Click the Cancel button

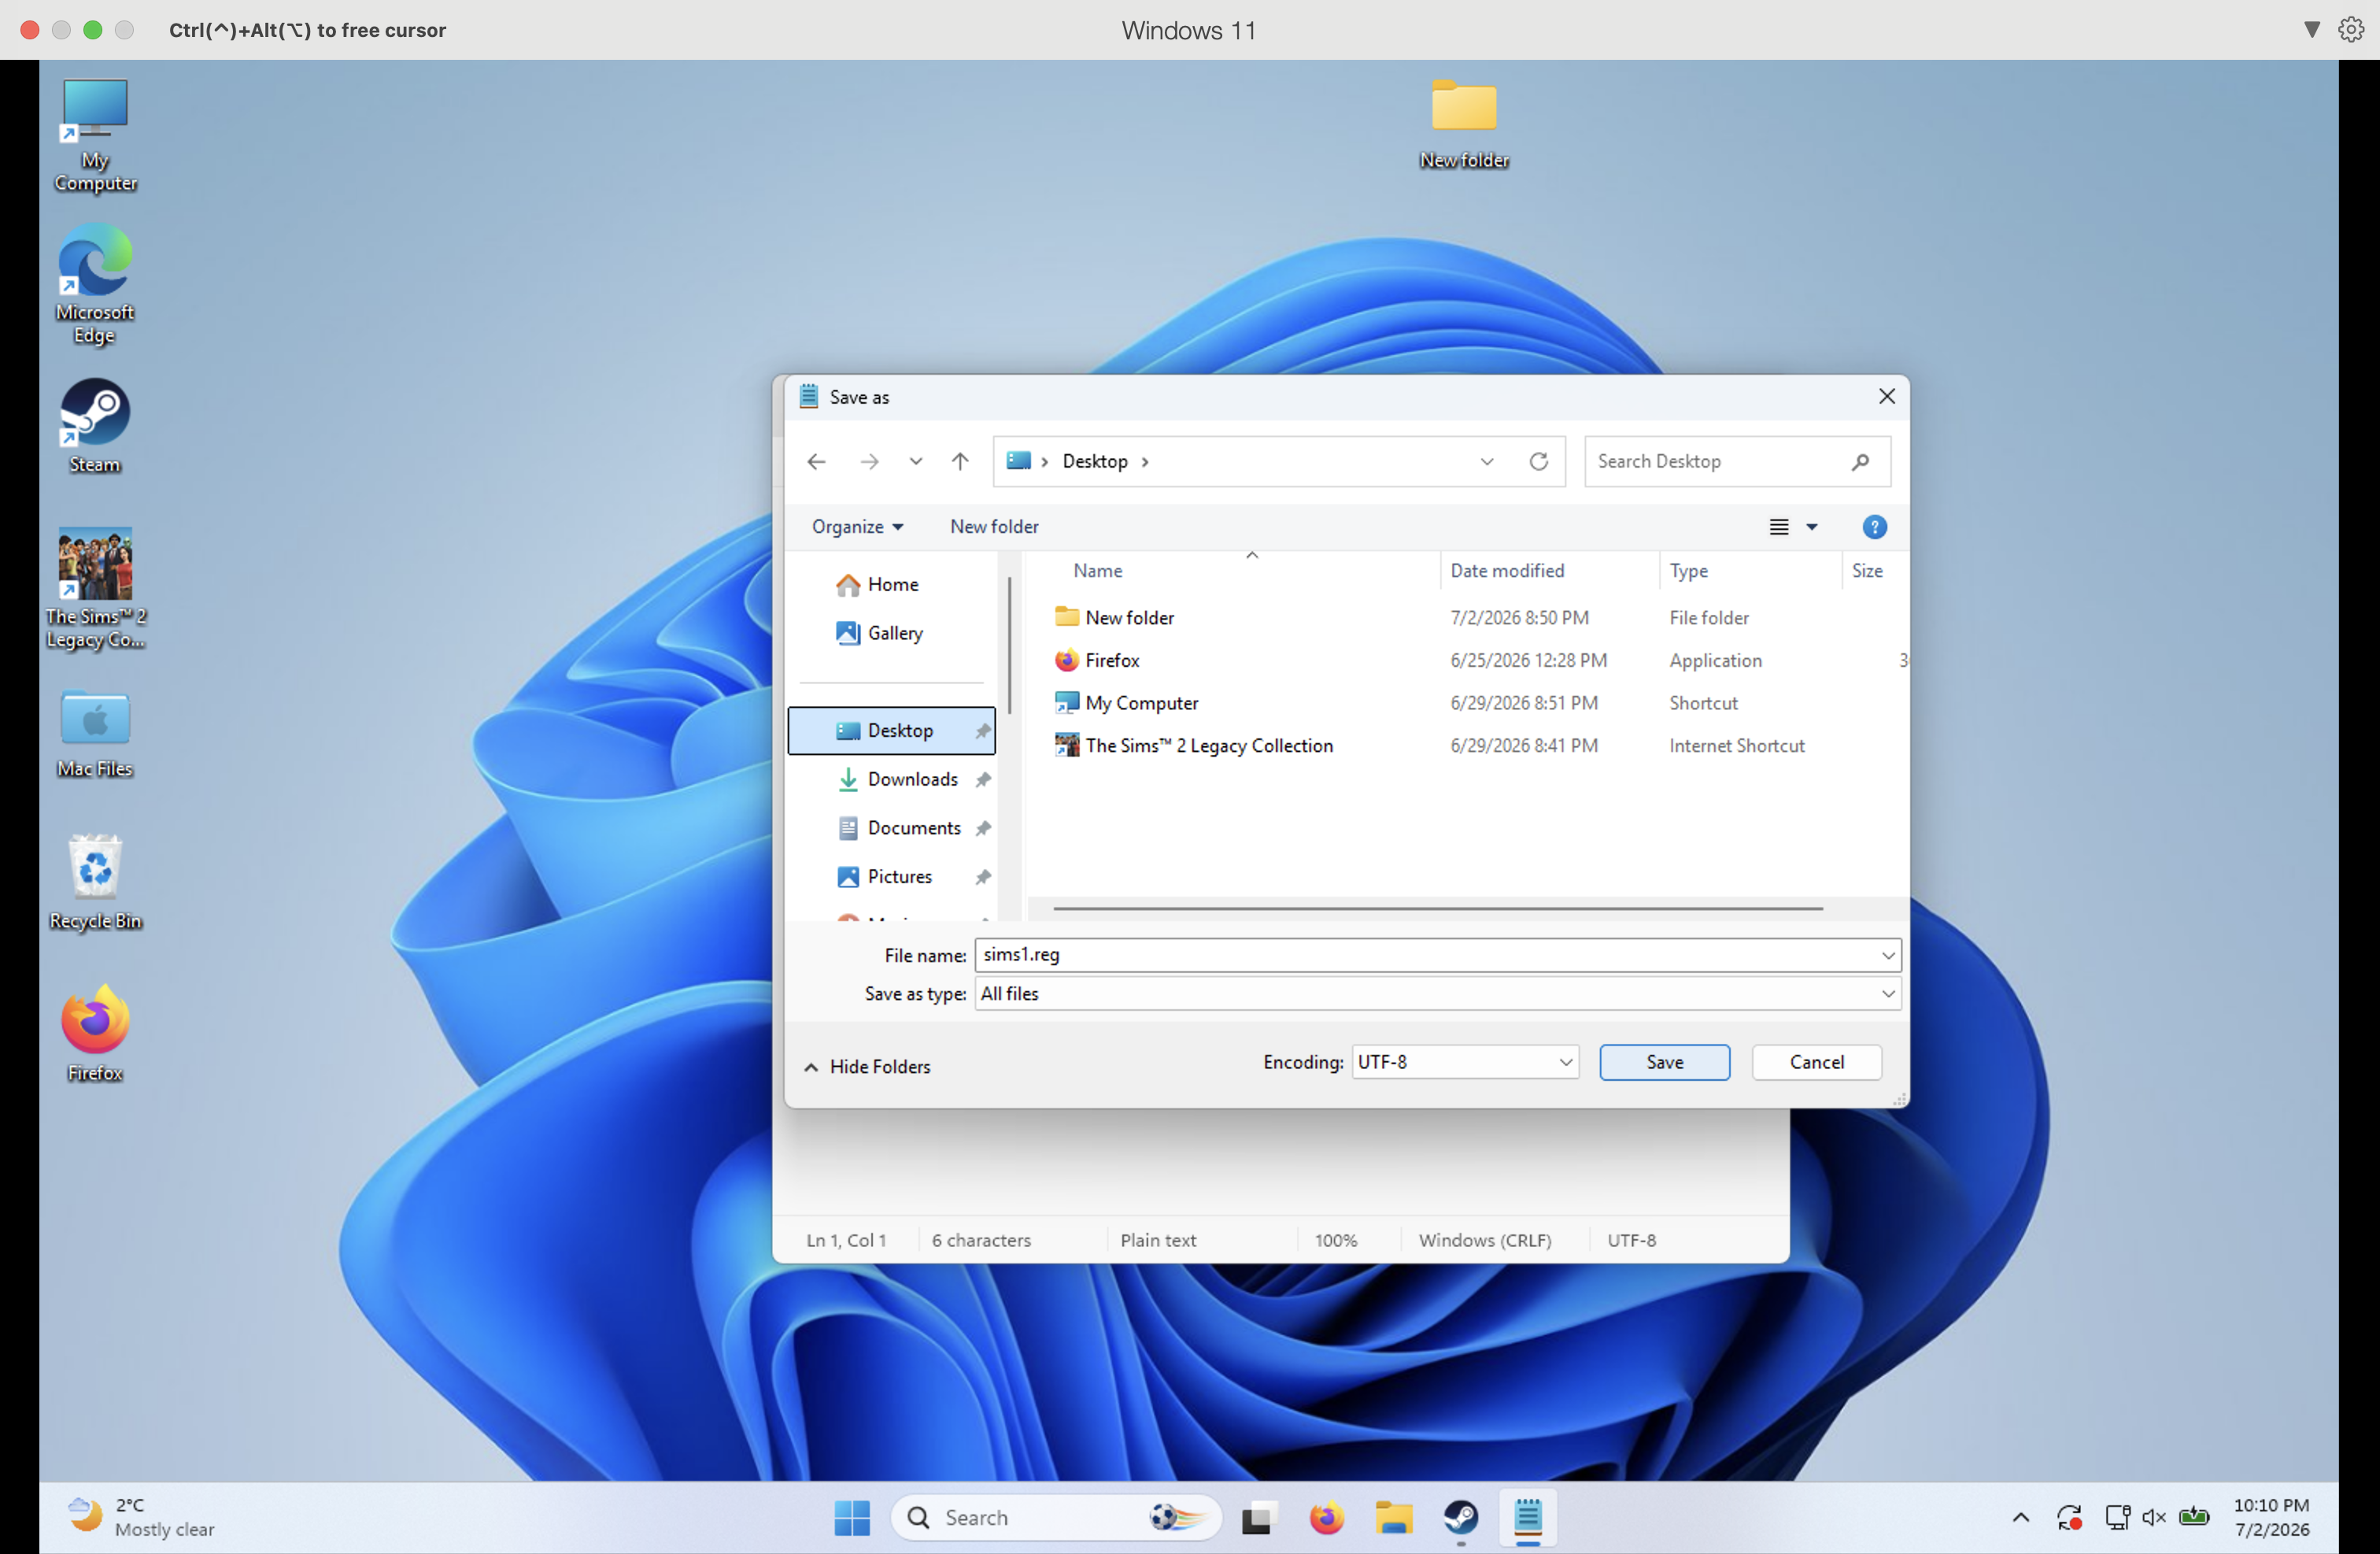(x=1816, y=1062)
